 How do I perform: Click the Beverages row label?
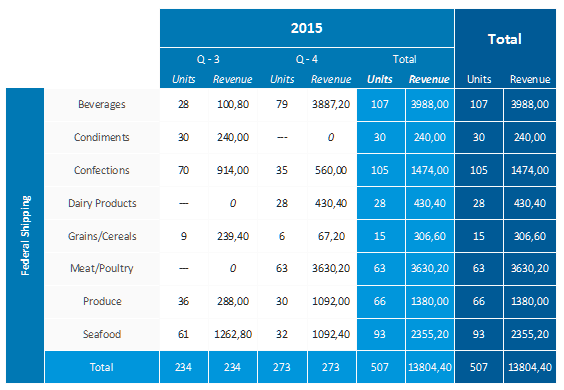pyautogui.click(x=102, y=104)
